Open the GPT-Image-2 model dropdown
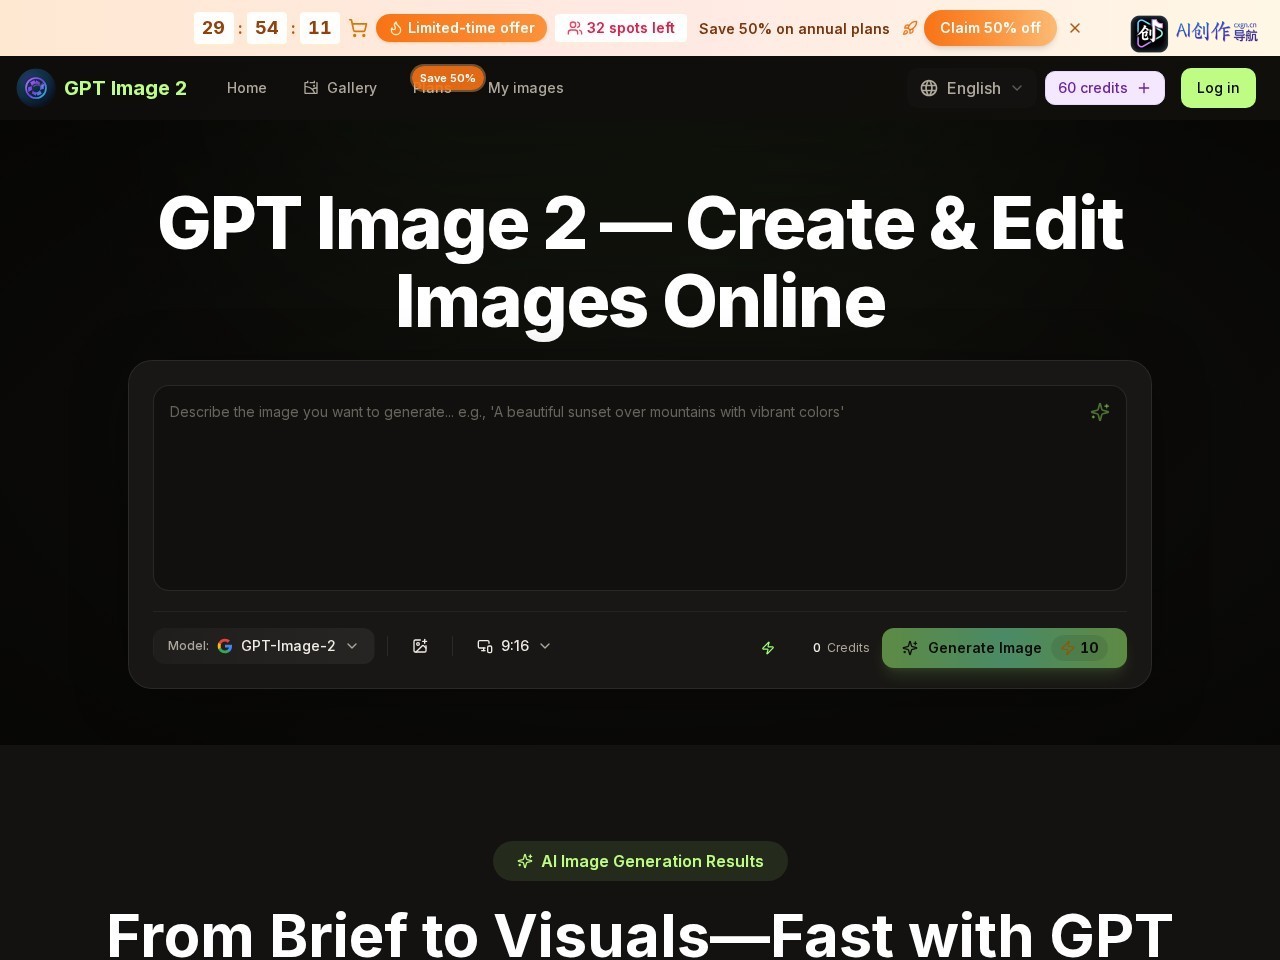This screenshot has height=960, width=1280. (264, 646)
